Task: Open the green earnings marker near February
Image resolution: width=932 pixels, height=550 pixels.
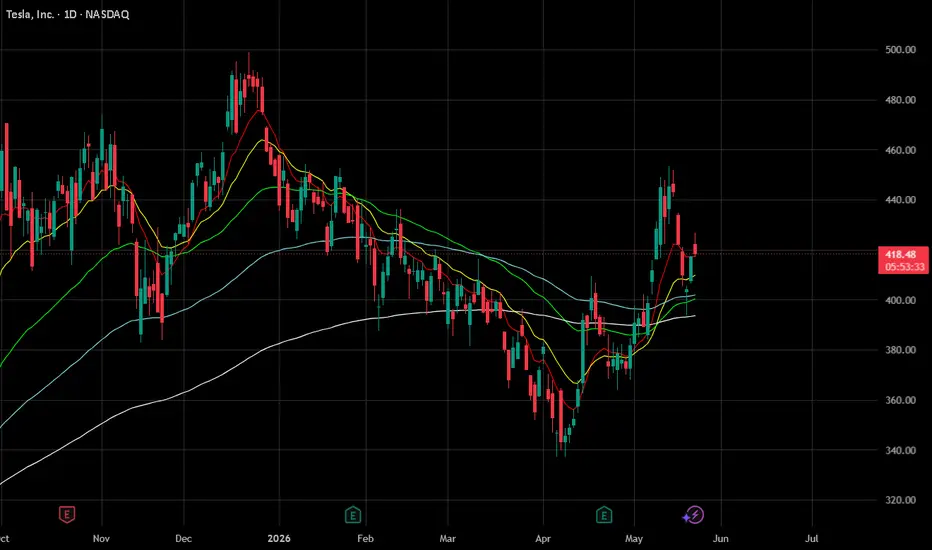Action: coord(352,515)
